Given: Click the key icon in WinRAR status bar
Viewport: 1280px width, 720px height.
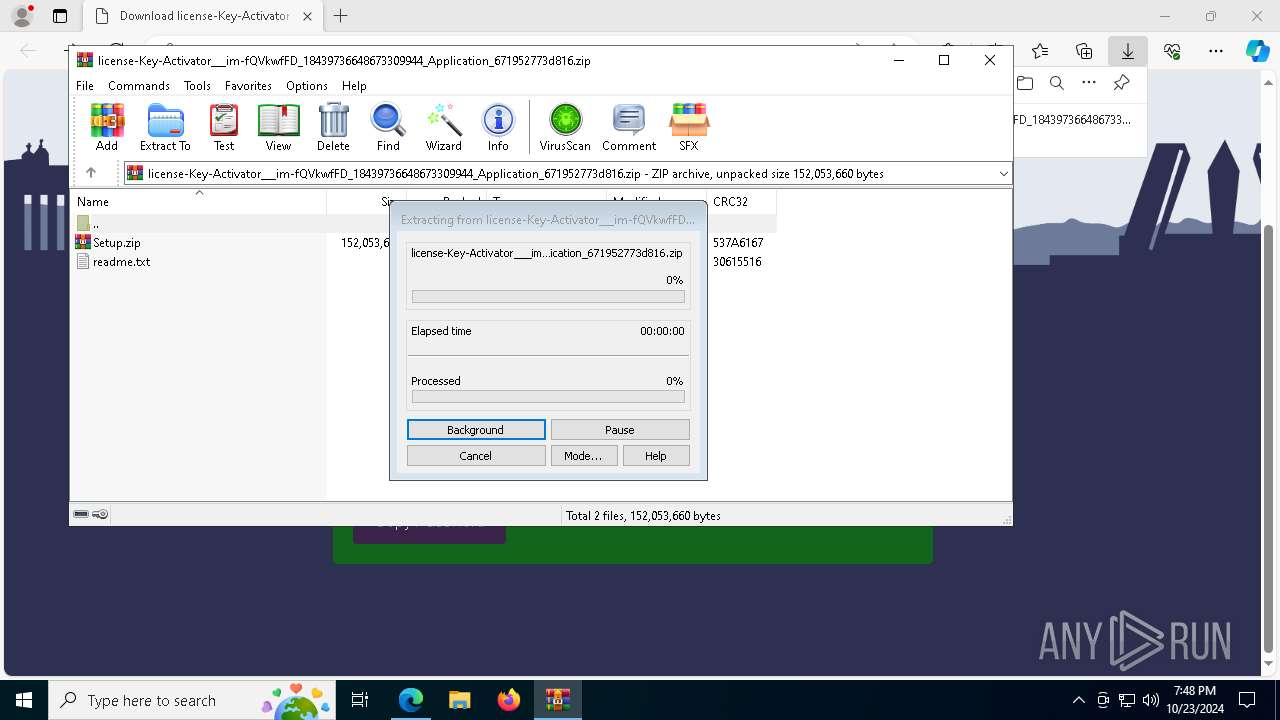Looking at the screenshot, I should 100,515.
